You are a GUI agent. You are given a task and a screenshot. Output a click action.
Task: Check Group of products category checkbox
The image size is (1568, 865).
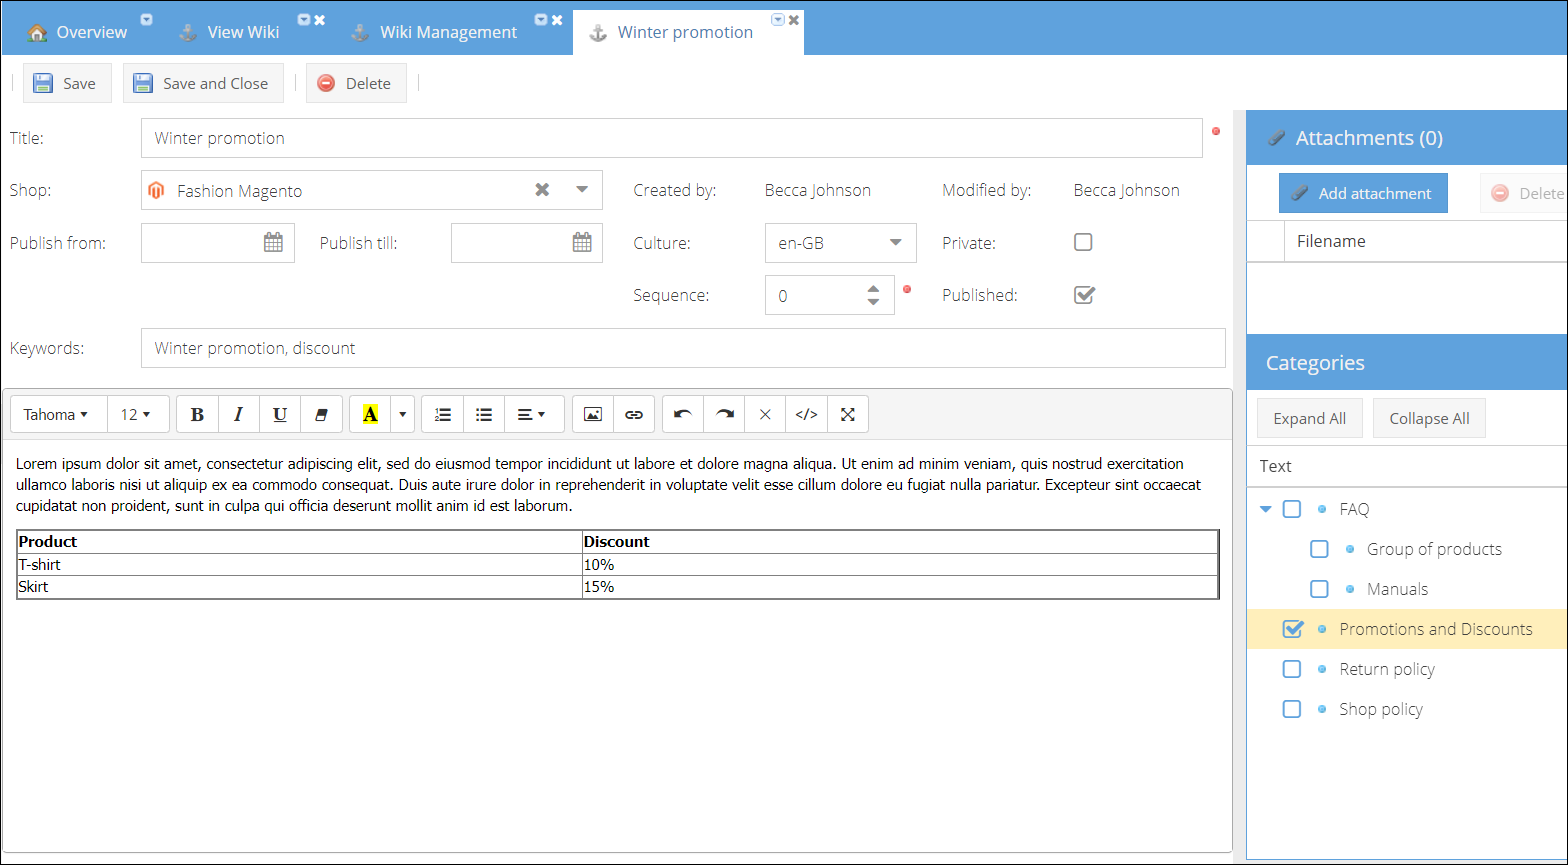click(1319, 549)
